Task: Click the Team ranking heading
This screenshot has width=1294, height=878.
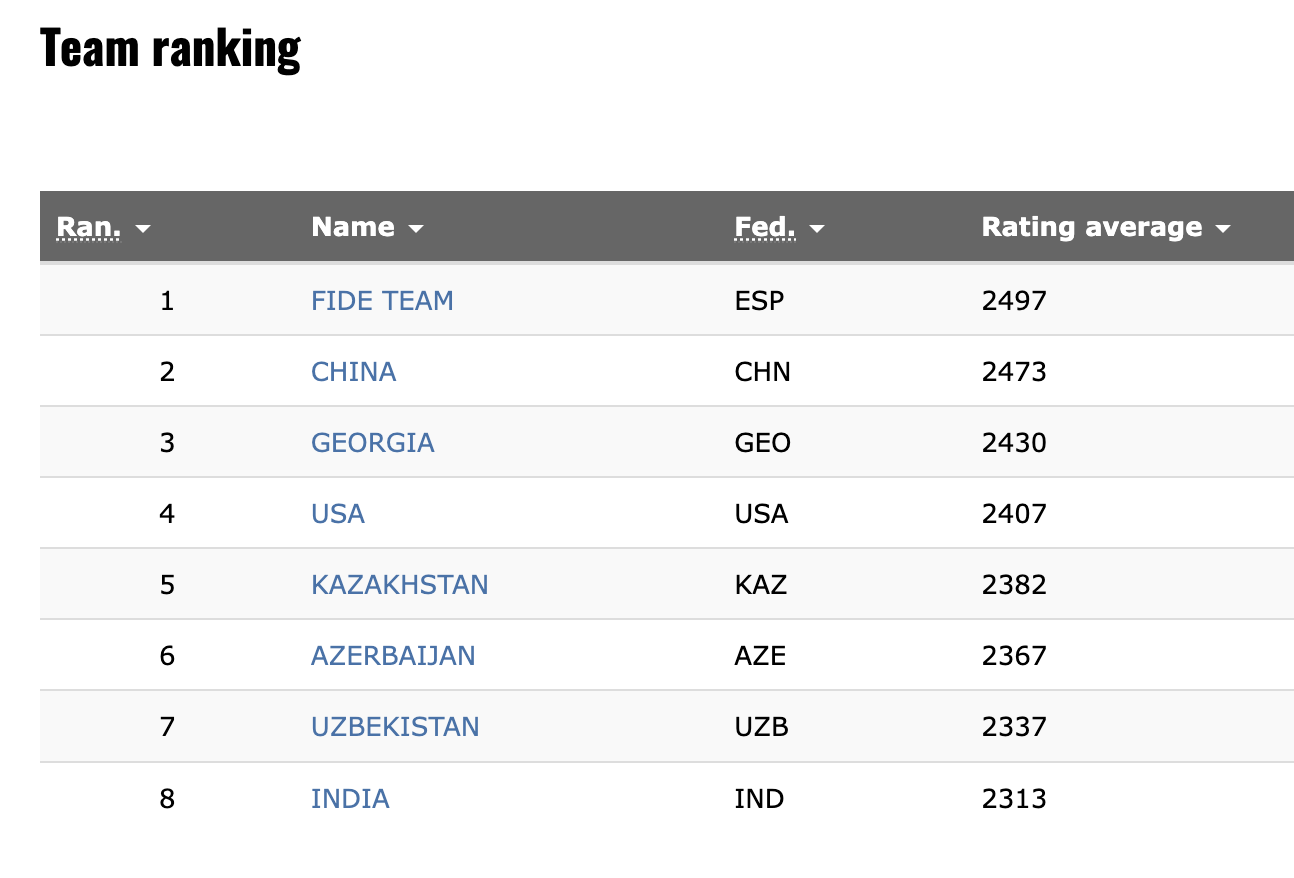Action: (x=170, y=48)
